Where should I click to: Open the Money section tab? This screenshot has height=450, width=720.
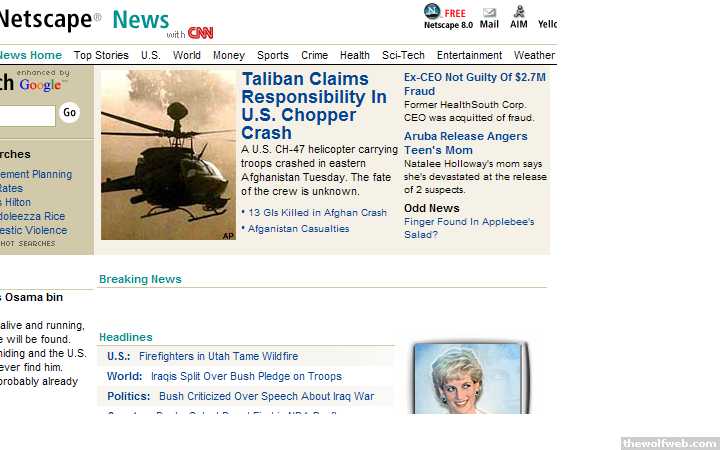229,55
